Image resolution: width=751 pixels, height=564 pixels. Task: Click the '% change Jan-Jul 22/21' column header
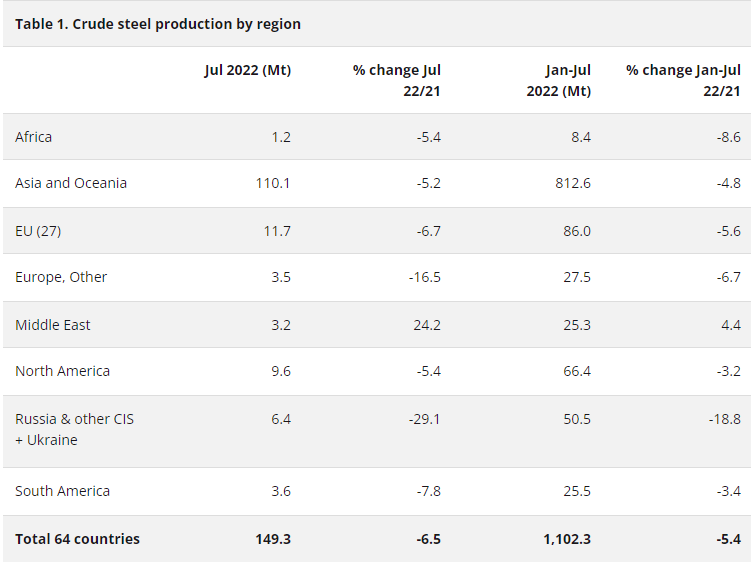click(683, 80)
